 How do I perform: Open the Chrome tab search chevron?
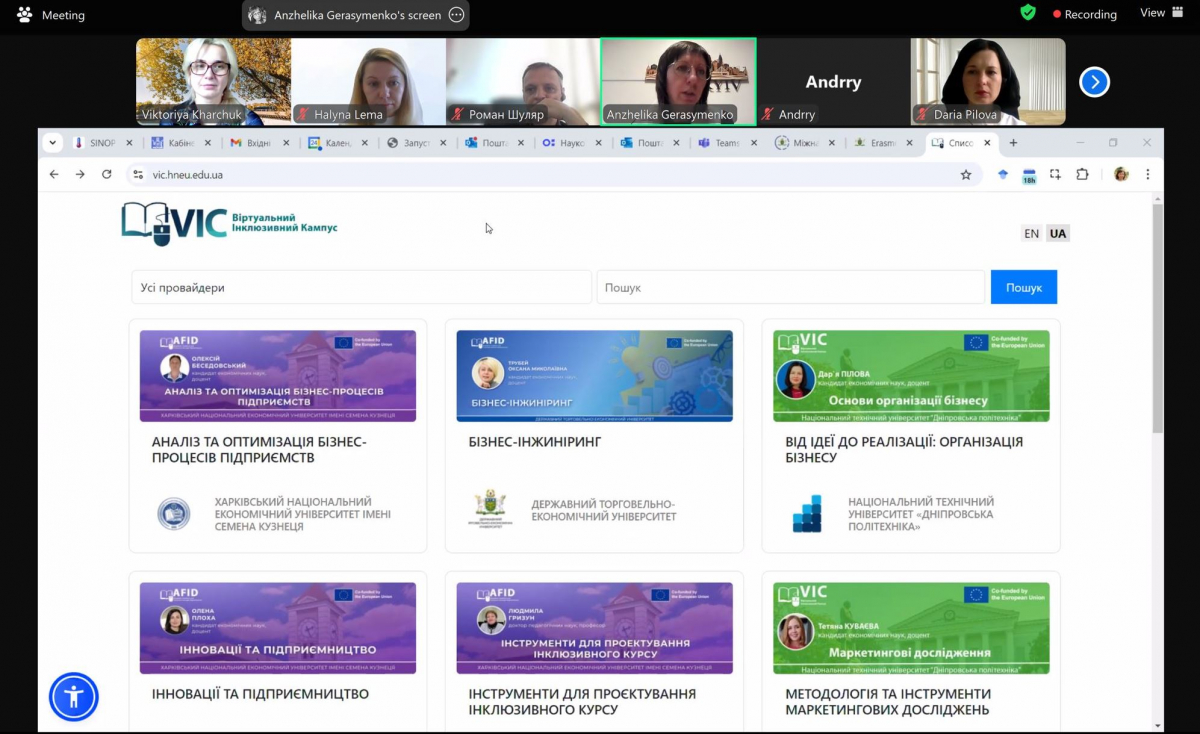(x=53, y=143)
